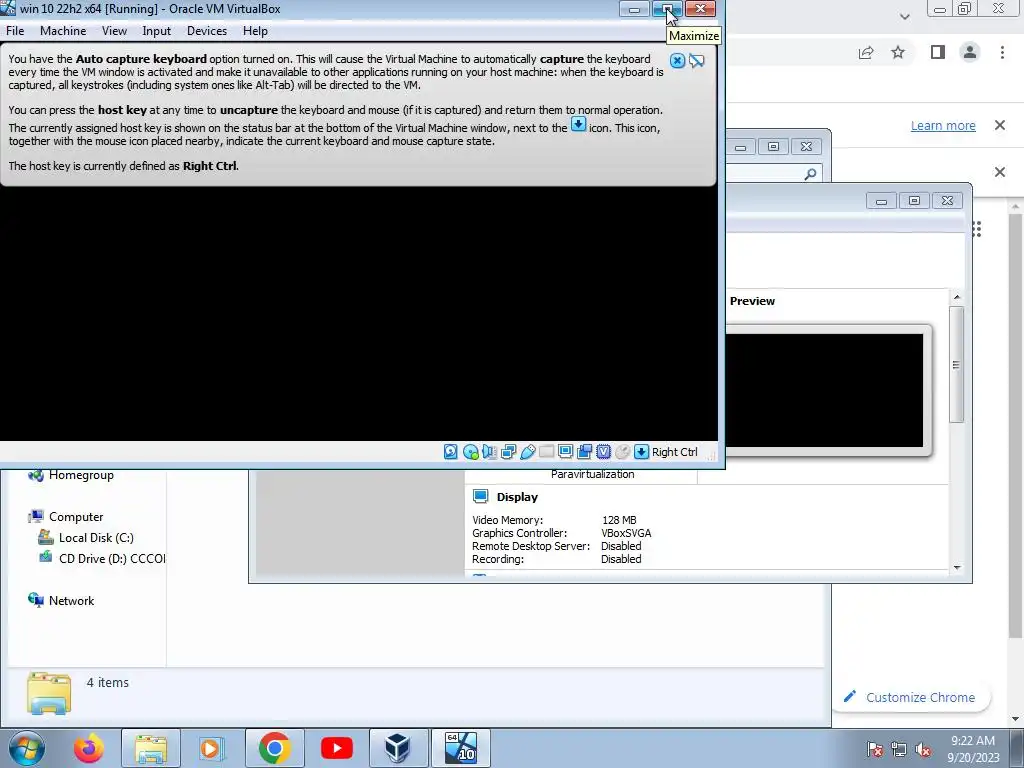Close the second Chrome notification bar
1024x768 pixels.
1000,172
